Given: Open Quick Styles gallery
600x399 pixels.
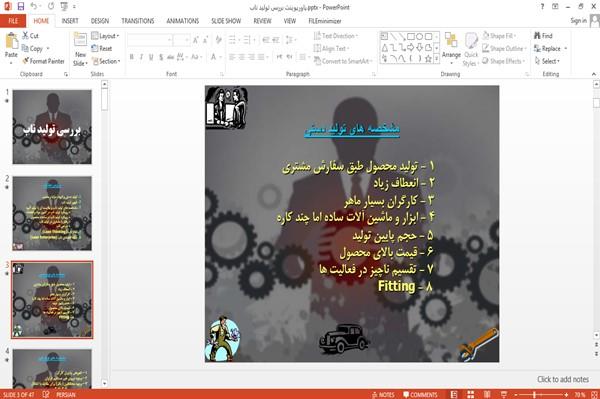Looking at the screenshot, I should [471, 50].
